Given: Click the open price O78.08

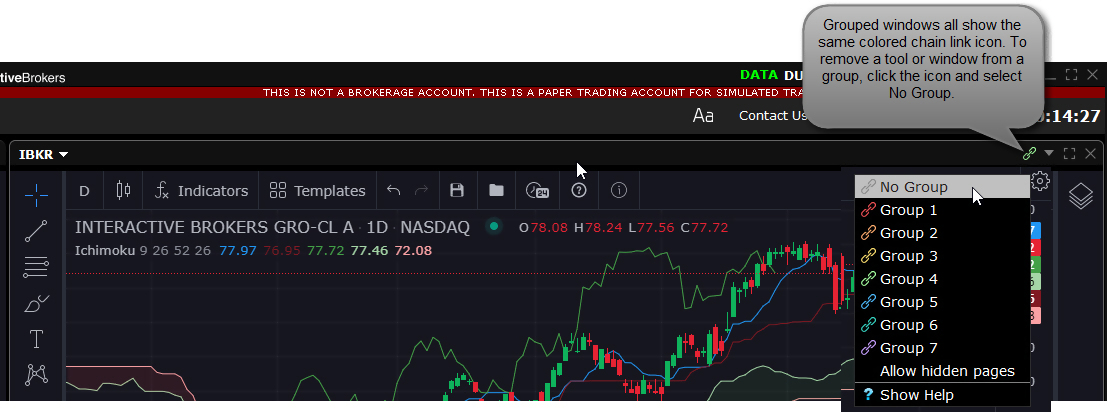Looking at the screenshot, I should [543, 227].
